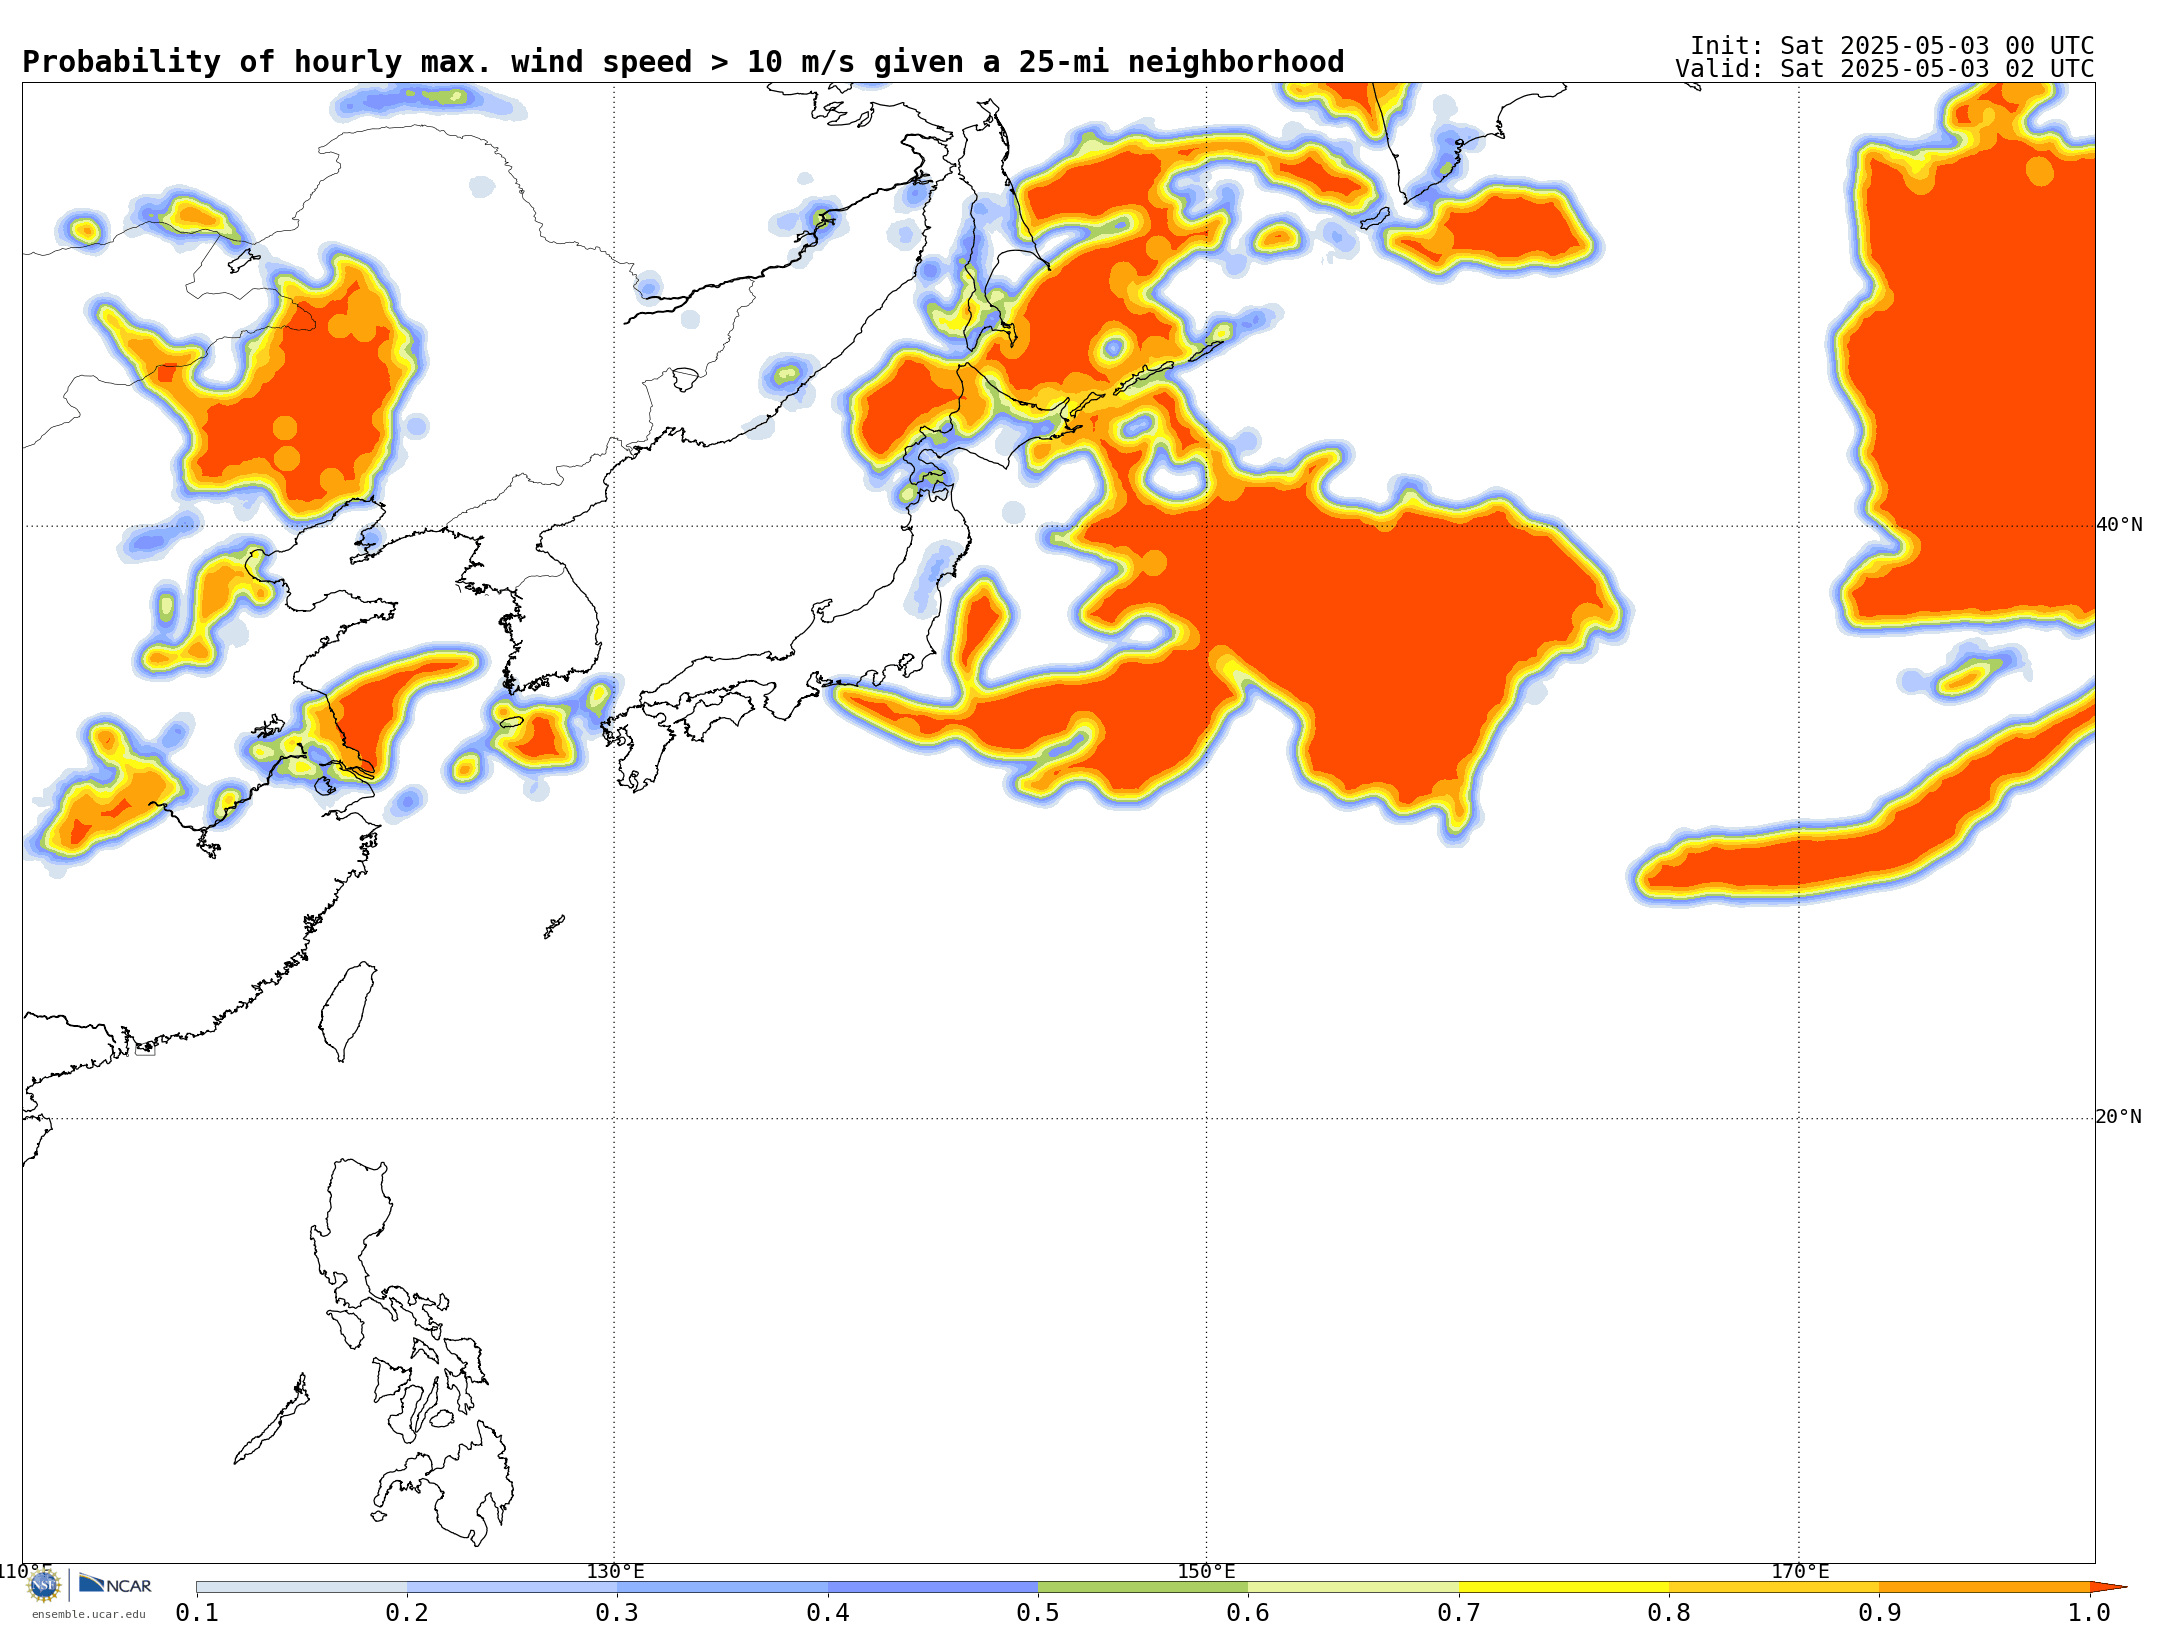This screenshot has height=1626, width=2160.
Task: Click the 0.7 colorbar tick label
Action: (1459, 1612)
